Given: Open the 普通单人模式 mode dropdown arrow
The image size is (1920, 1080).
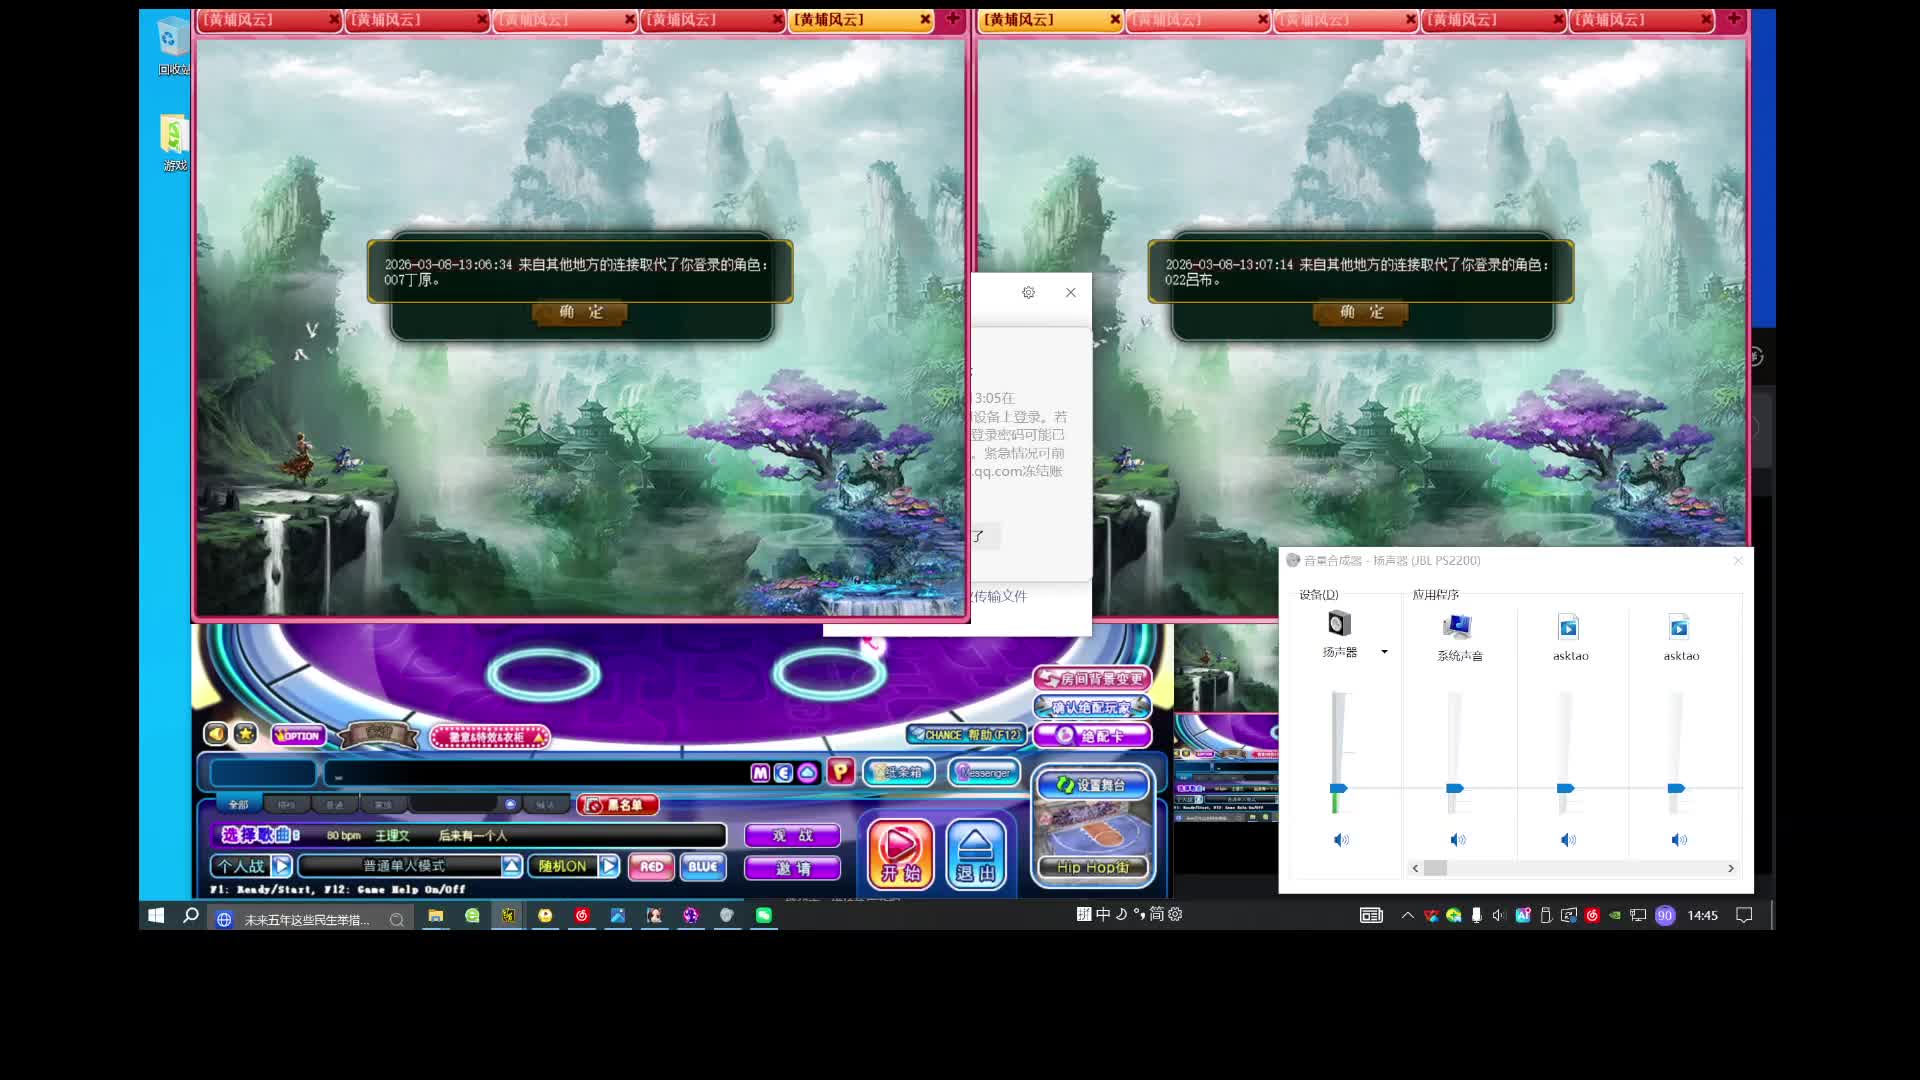Looking at the screenshot, I should pyautogui.click(x=511, y=866).
